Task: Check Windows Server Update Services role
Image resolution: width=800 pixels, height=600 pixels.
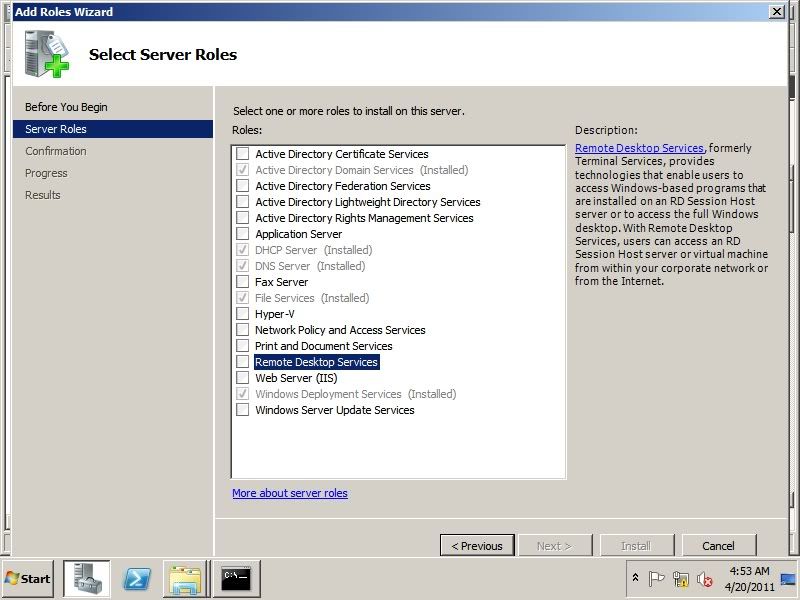Action: [x=243, y=410]
